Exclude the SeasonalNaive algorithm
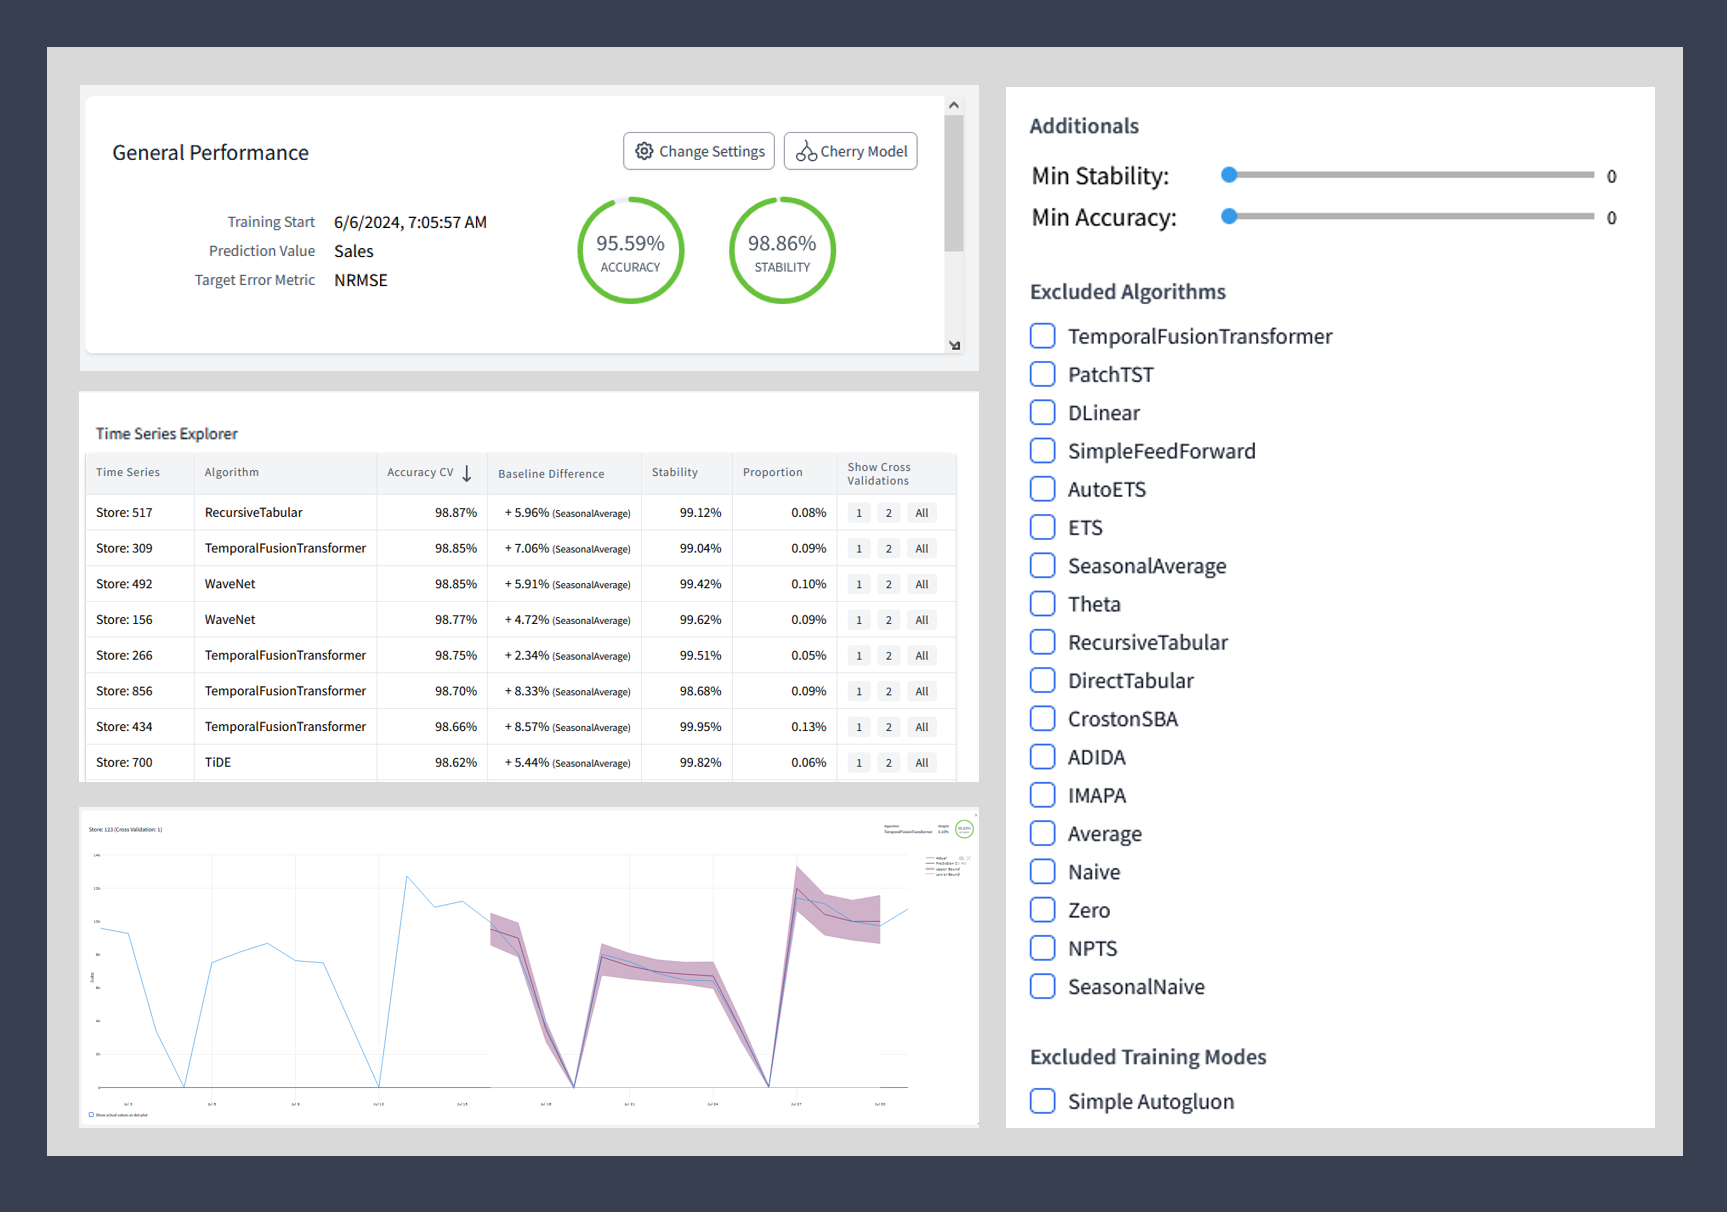The width and height of the screenshot is (1727, 1212). [1043, 986]
